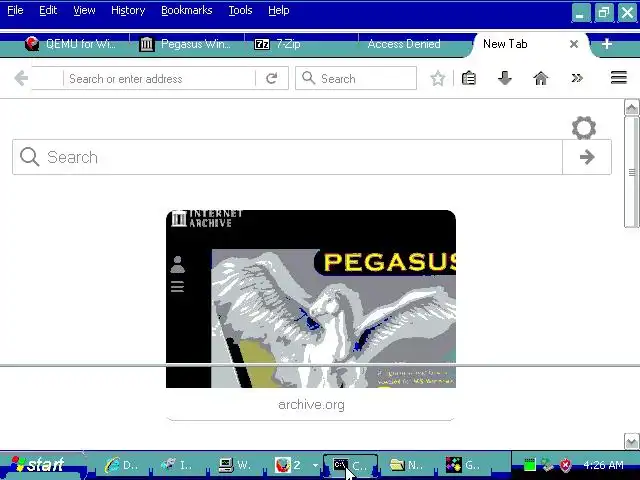The image size is (640, 480).
Task: Open the Downloads arrow icon
Action: tap(505, 78)
